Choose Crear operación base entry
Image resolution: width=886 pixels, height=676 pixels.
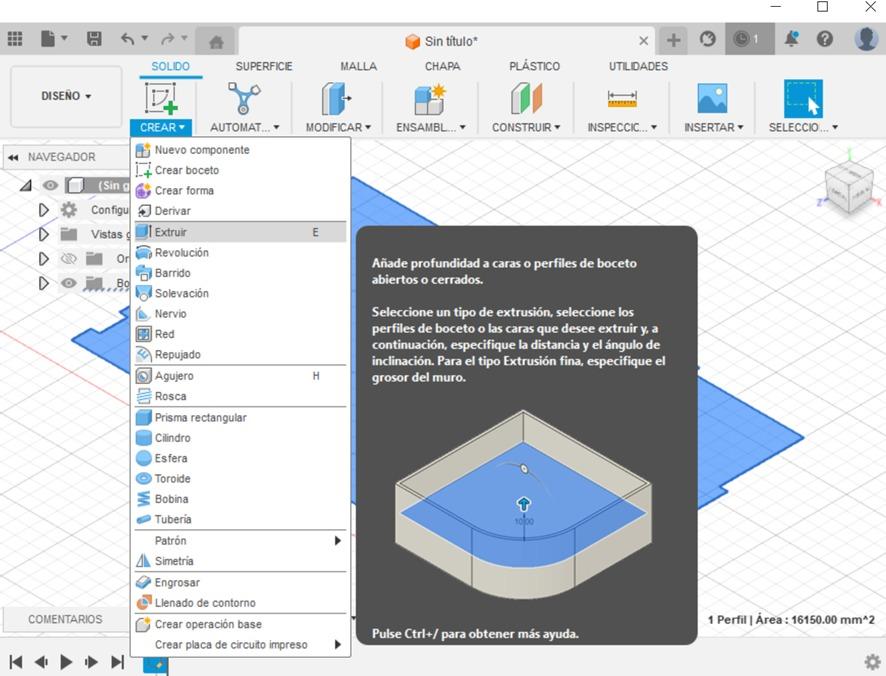coord(240,625)
